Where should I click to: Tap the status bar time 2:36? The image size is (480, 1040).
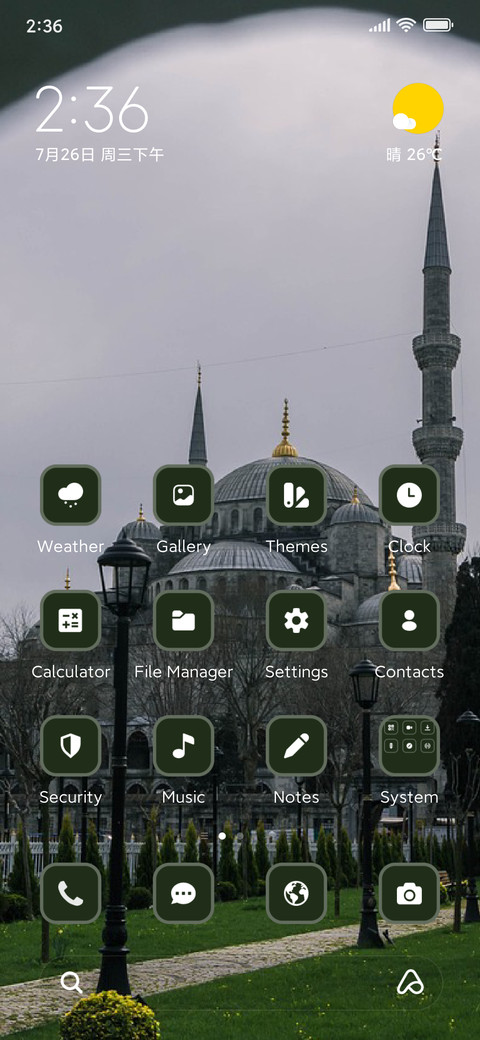click(44, 26)
